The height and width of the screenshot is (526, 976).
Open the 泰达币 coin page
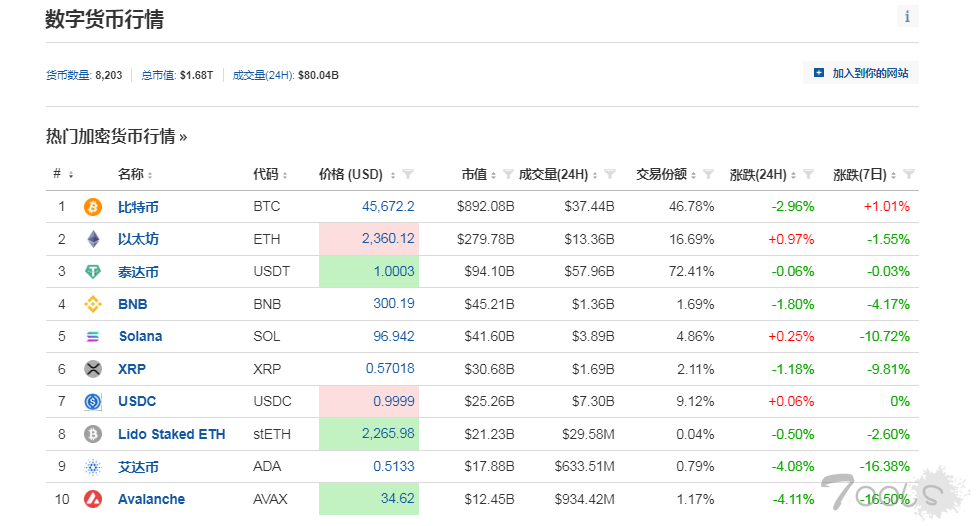click(x=138, y=272)
